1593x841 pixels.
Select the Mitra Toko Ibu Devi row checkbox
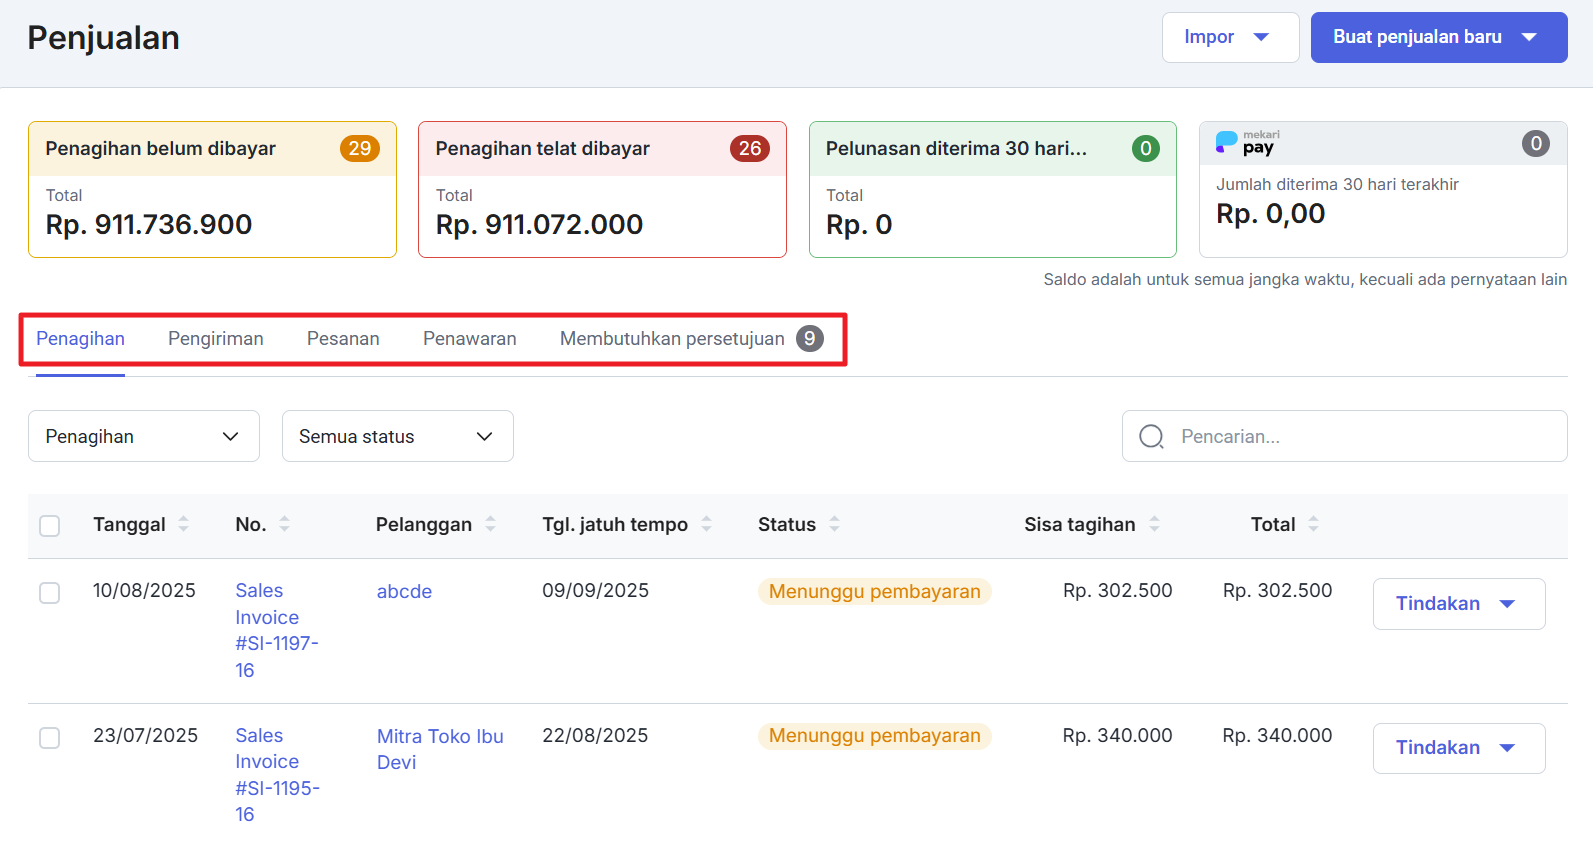pyautogui.click(x=49, y=738)
